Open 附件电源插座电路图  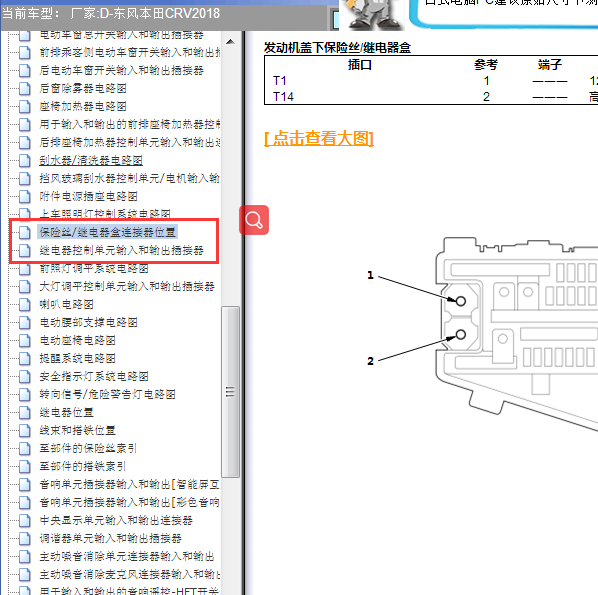pyautogui.click(x=88, y=196)
